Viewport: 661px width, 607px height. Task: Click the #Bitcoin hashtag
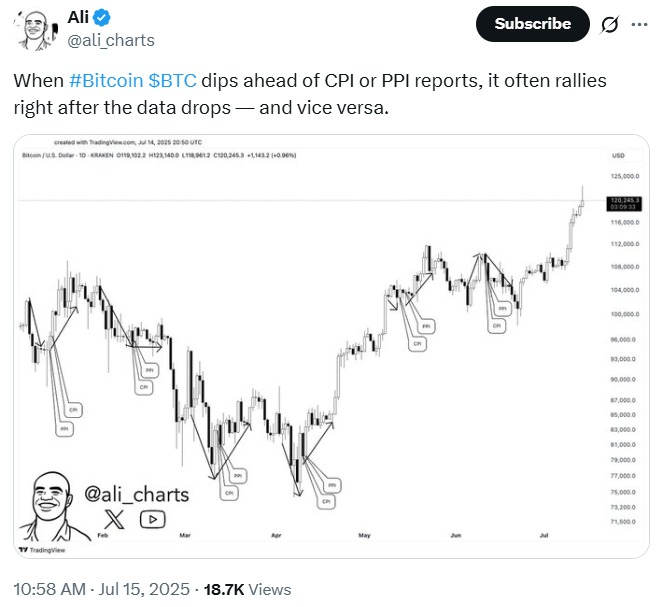pos(106,81)
